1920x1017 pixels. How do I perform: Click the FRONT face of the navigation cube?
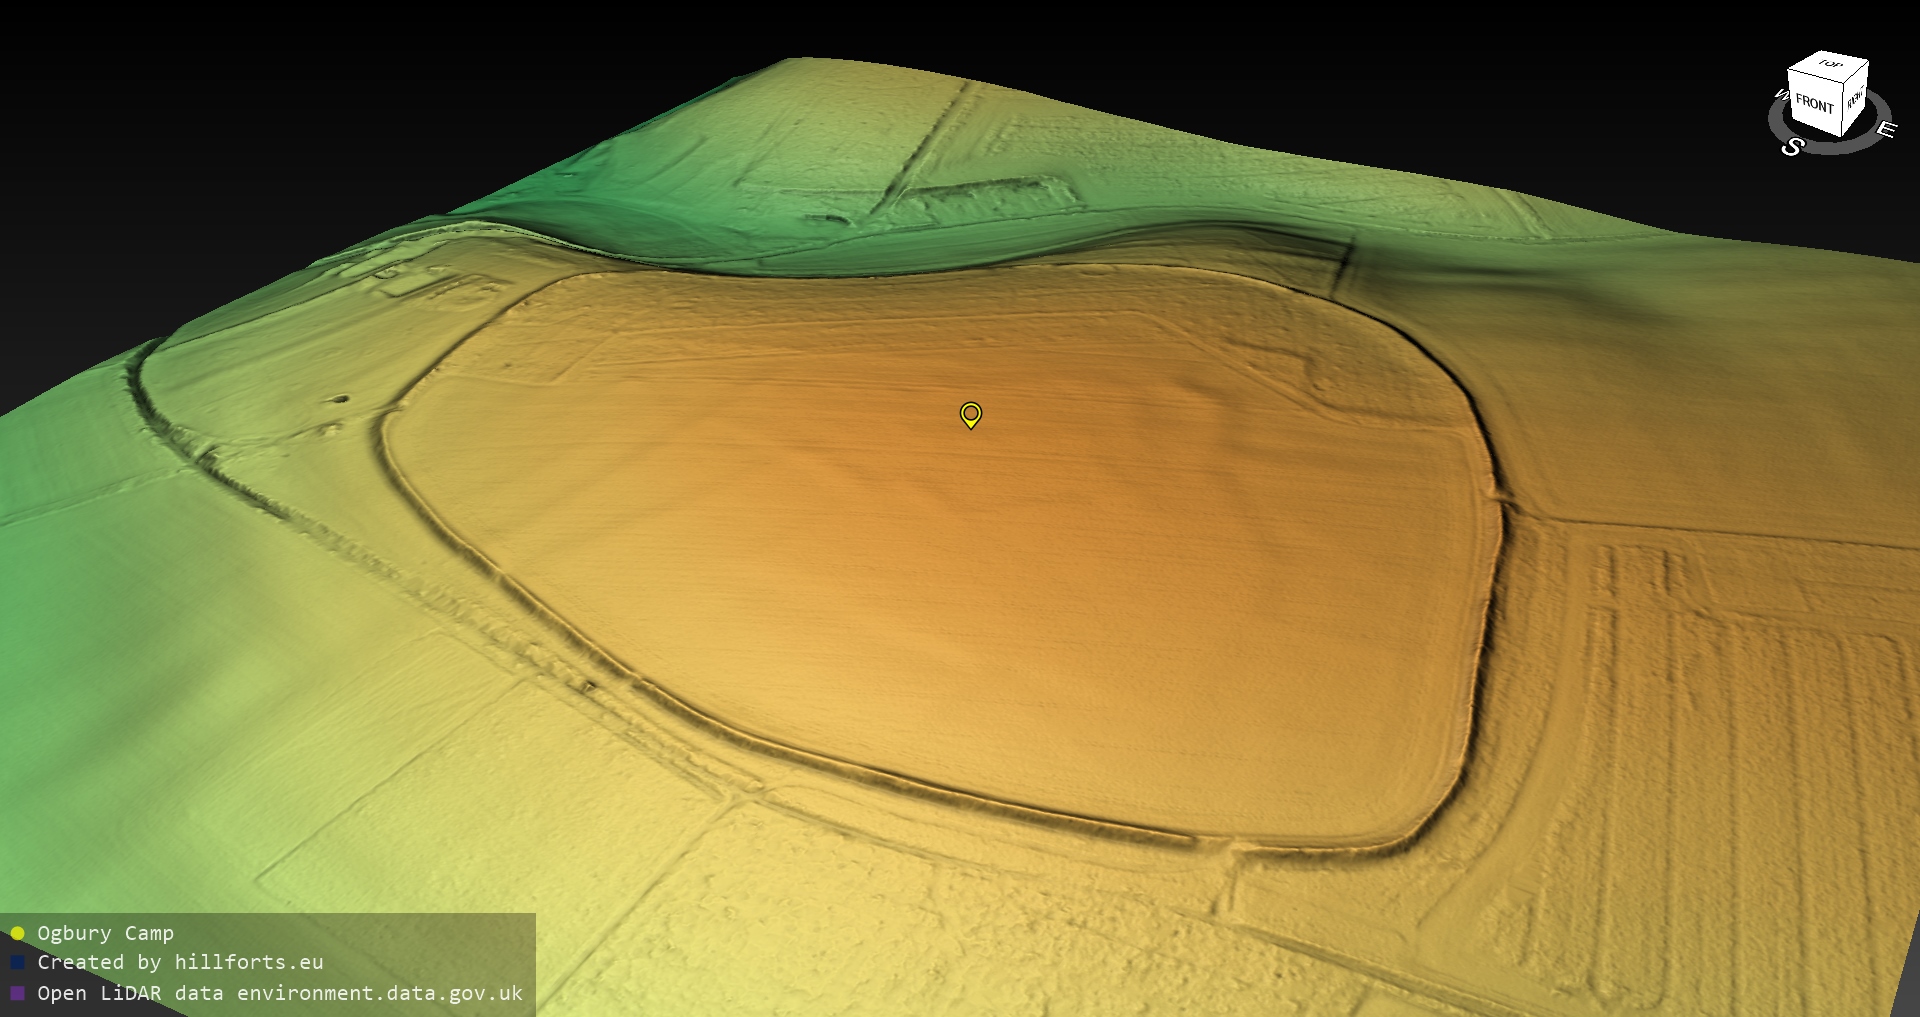point(1814,103)
